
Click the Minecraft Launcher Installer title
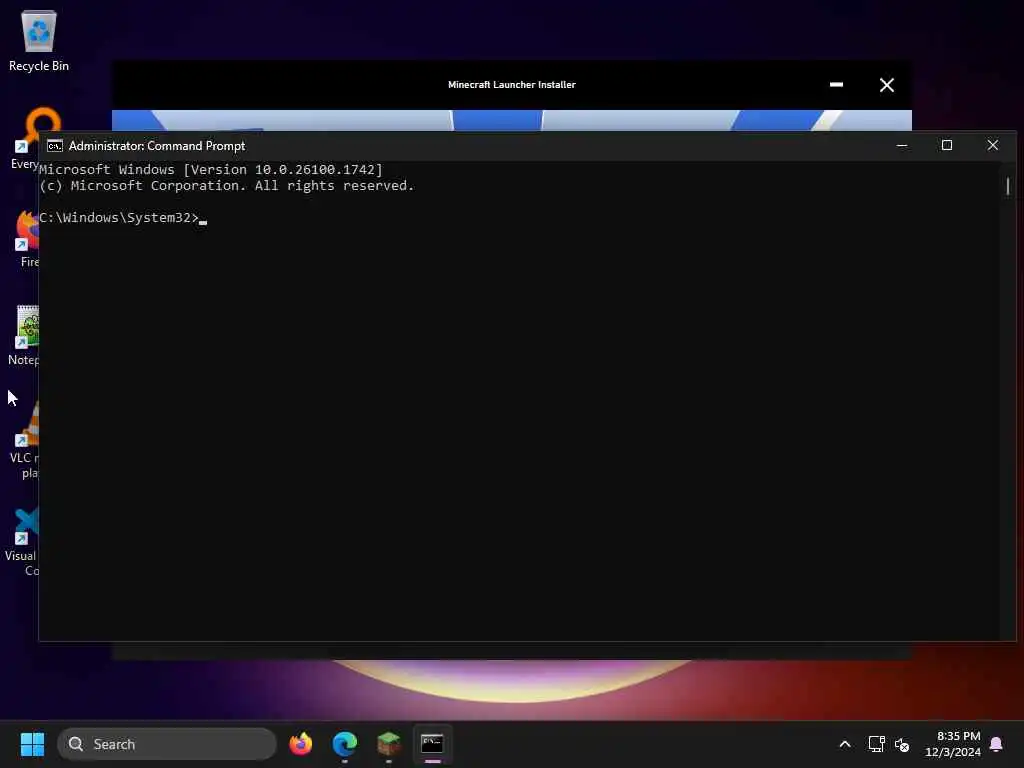click(x=511, y=85)
